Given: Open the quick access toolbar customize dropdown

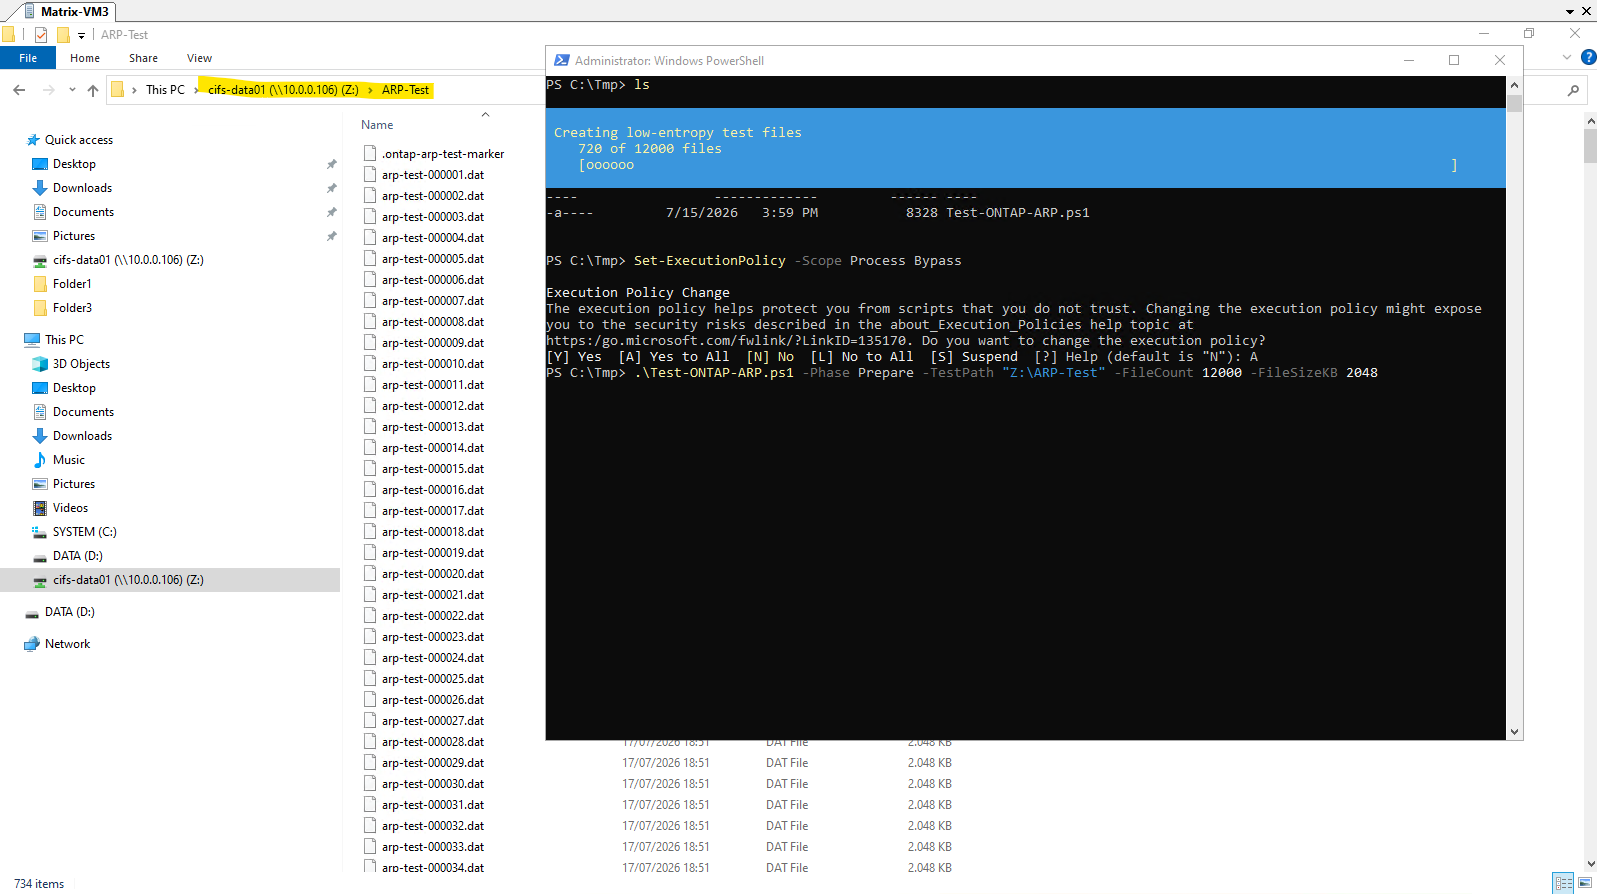Looking at the screenshot, I should click(x=81, y=35).
